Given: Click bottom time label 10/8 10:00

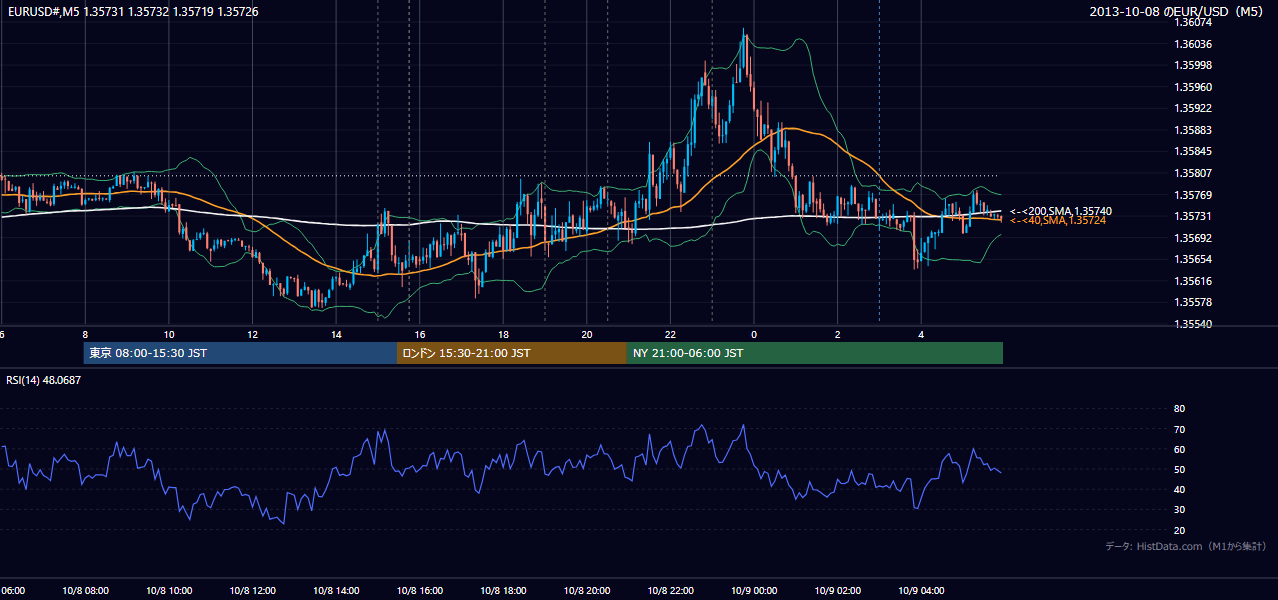Looking at the screenshot, I should pyautogui.click(x=169, y=591).
